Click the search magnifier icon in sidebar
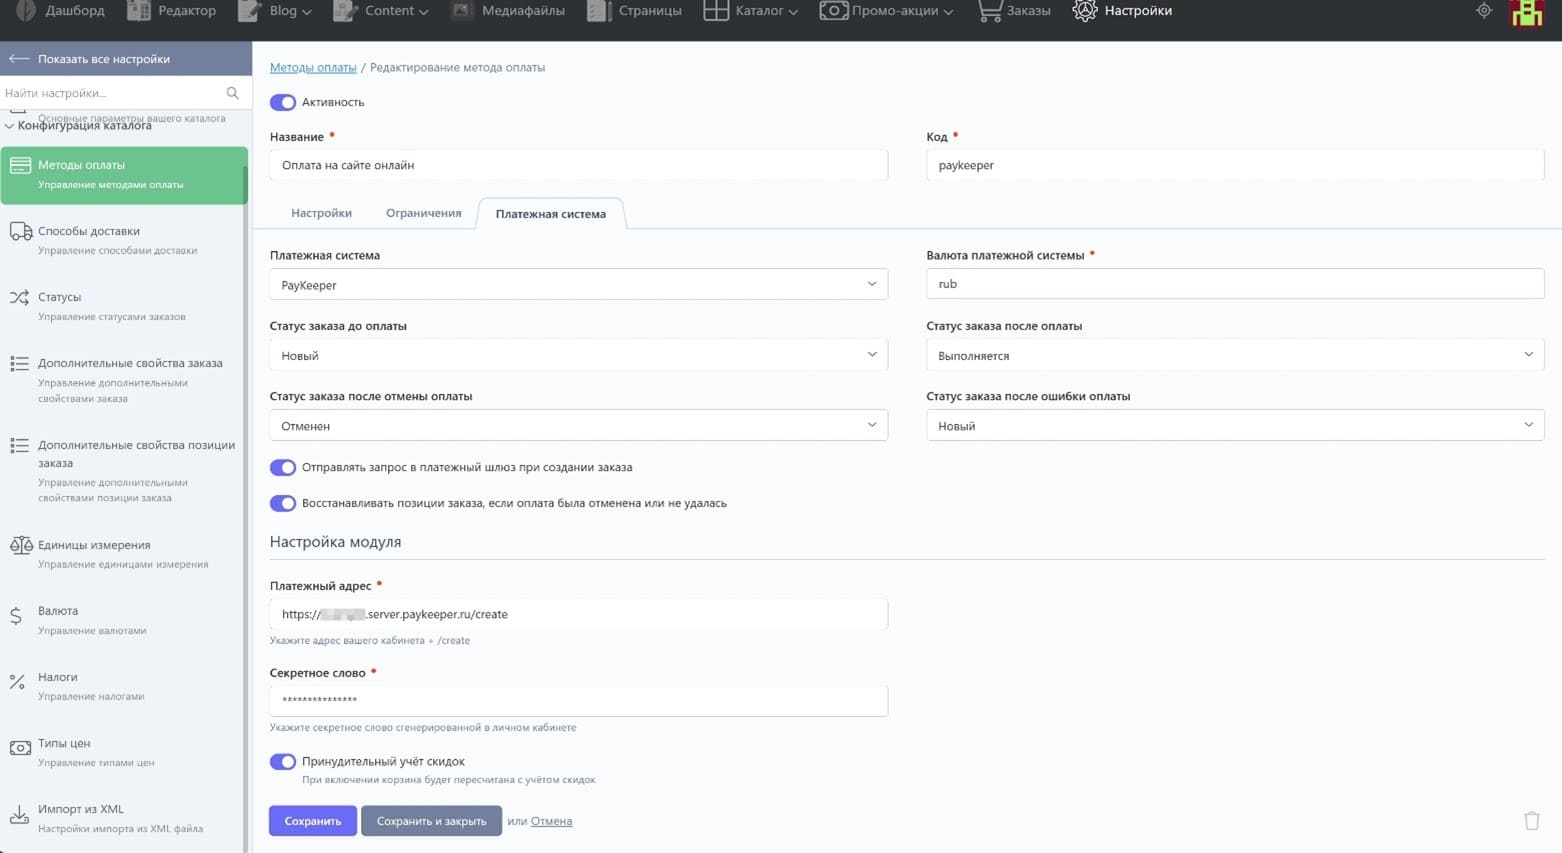Image resolution: width=1562 pixels, height=853 pixels. click(233, 93)
